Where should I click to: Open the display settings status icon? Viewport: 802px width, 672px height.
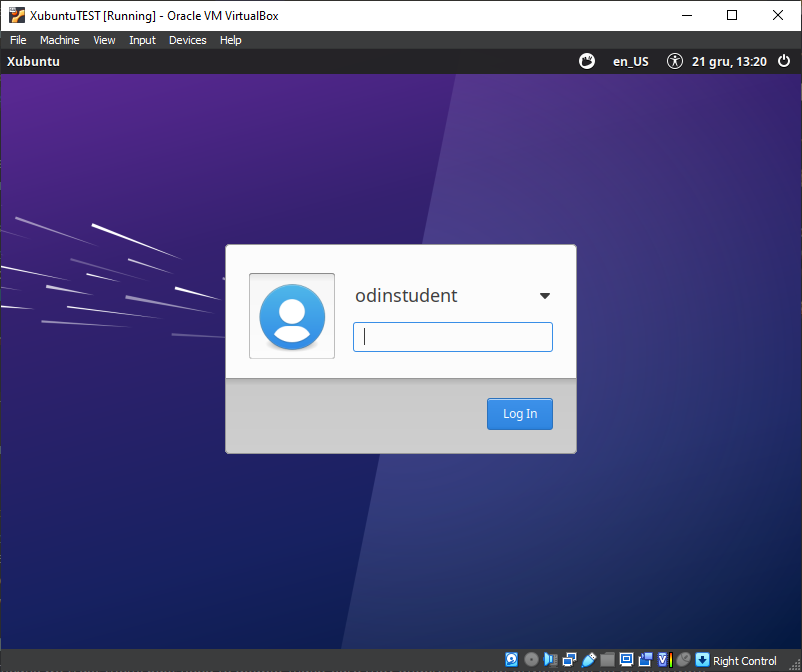pyautogui.click(x=627, y=660)
